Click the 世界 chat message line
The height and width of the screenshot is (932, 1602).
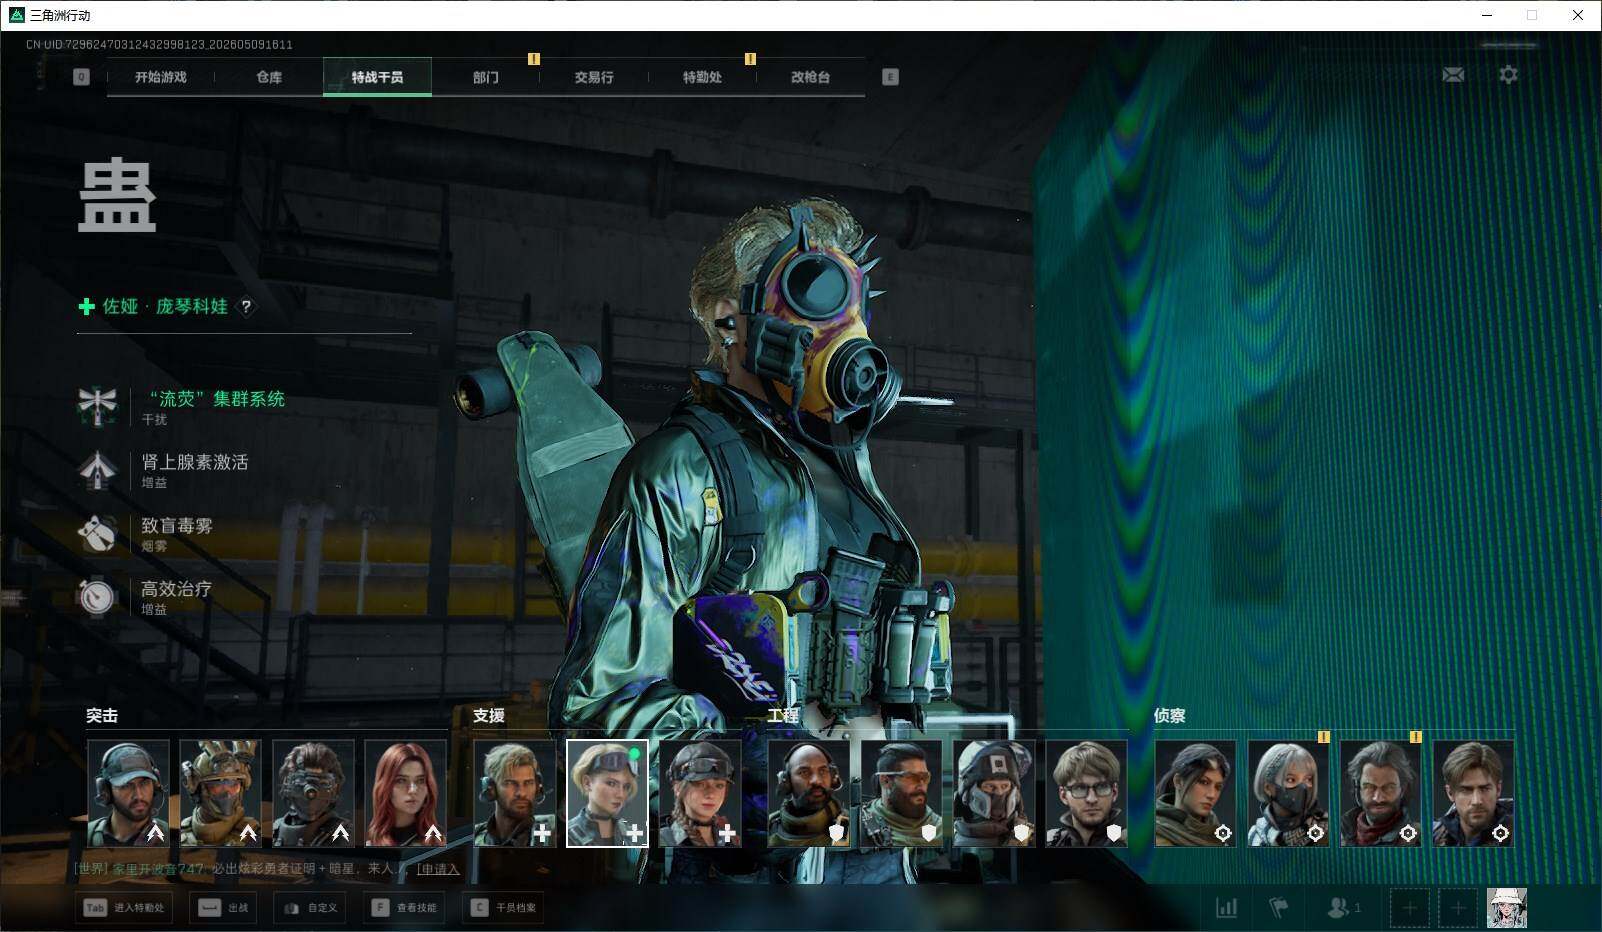tap(267, 869)
